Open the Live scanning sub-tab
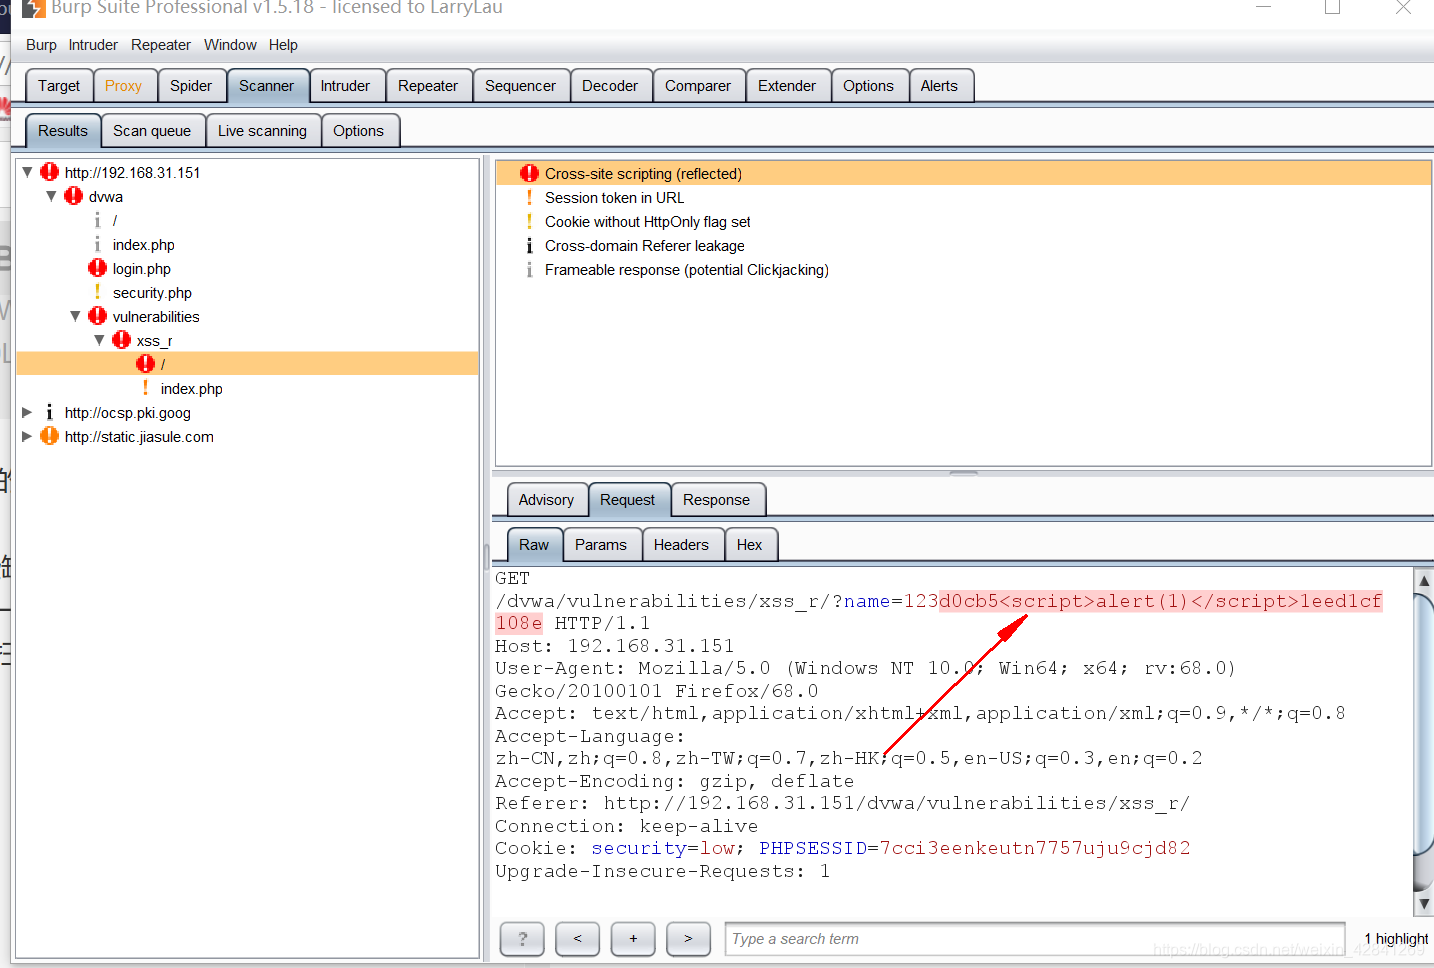 pyautogui.click(x=263, y=131)
